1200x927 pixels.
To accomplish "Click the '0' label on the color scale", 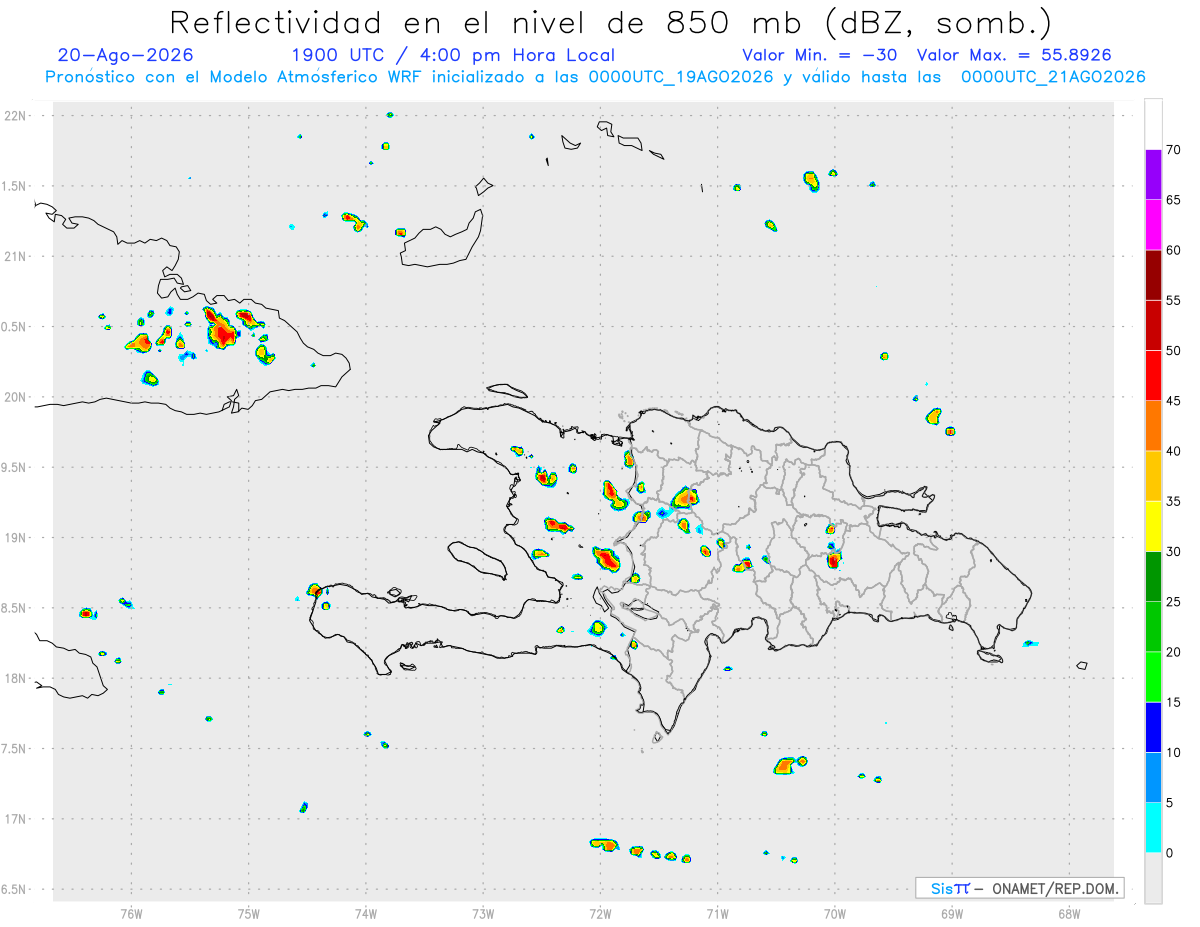I will click(1168, 853).
